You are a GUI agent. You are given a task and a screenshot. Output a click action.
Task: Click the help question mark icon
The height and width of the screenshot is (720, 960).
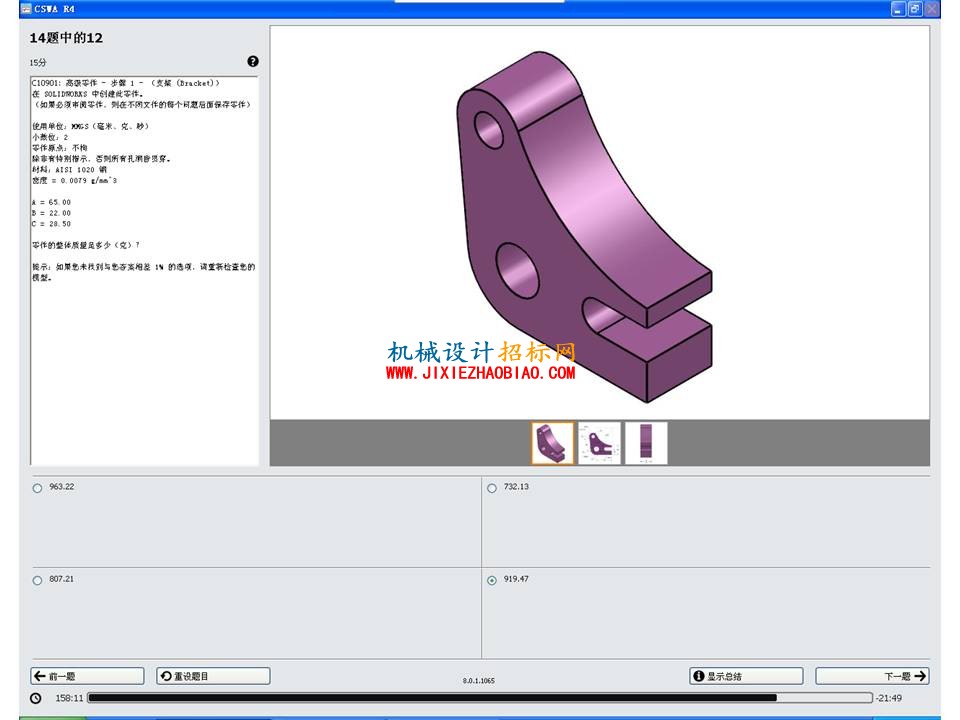pos(253,61)
